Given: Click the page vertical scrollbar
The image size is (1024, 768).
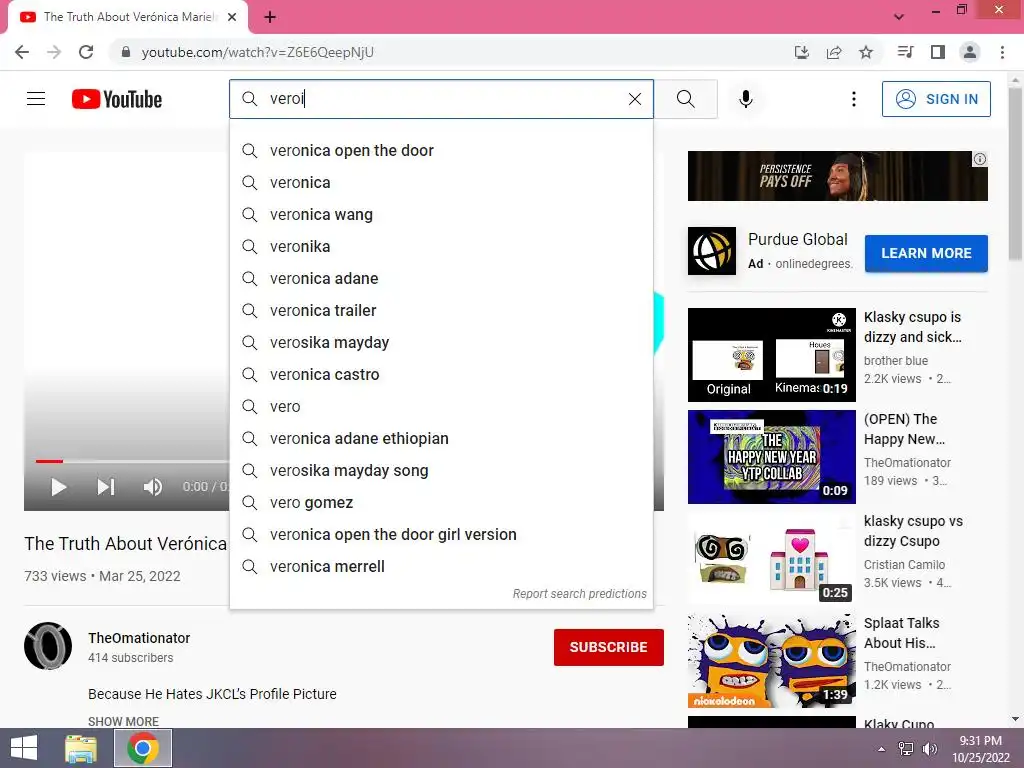Looking at the screenshot, I should click(1016, 174).
